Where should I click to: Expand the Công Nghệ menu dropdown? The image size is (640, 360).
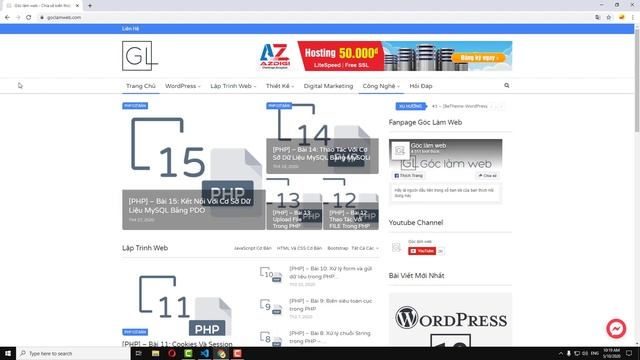coord(381,86)
